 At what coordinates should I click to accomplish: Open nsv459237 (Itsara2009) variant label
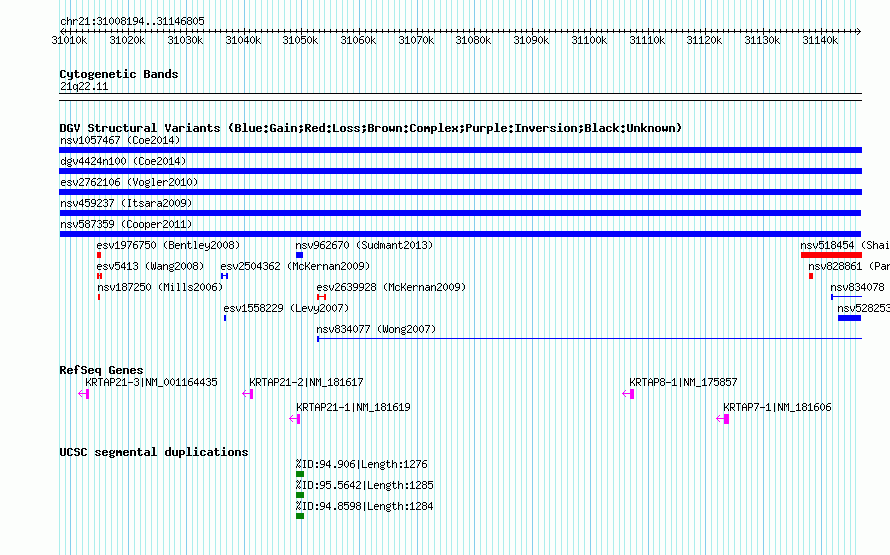click(126, 203)
